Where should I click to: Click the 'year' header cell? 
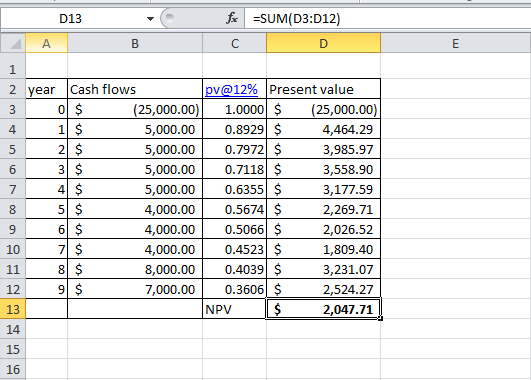click(46, 89)
